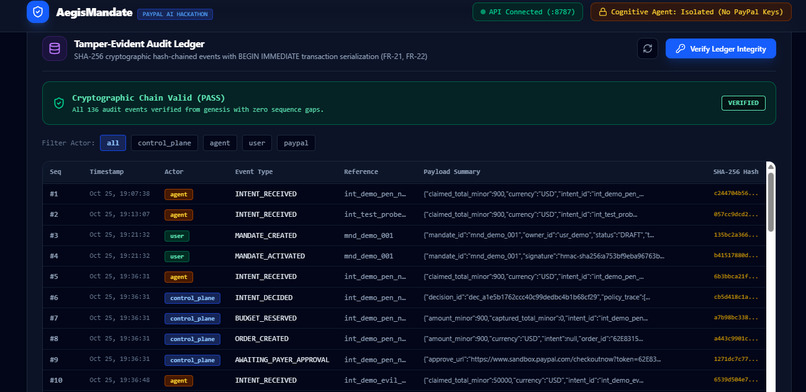Click the Event Type column header
The image size is (806, 392).
click(x=254, y=172)
